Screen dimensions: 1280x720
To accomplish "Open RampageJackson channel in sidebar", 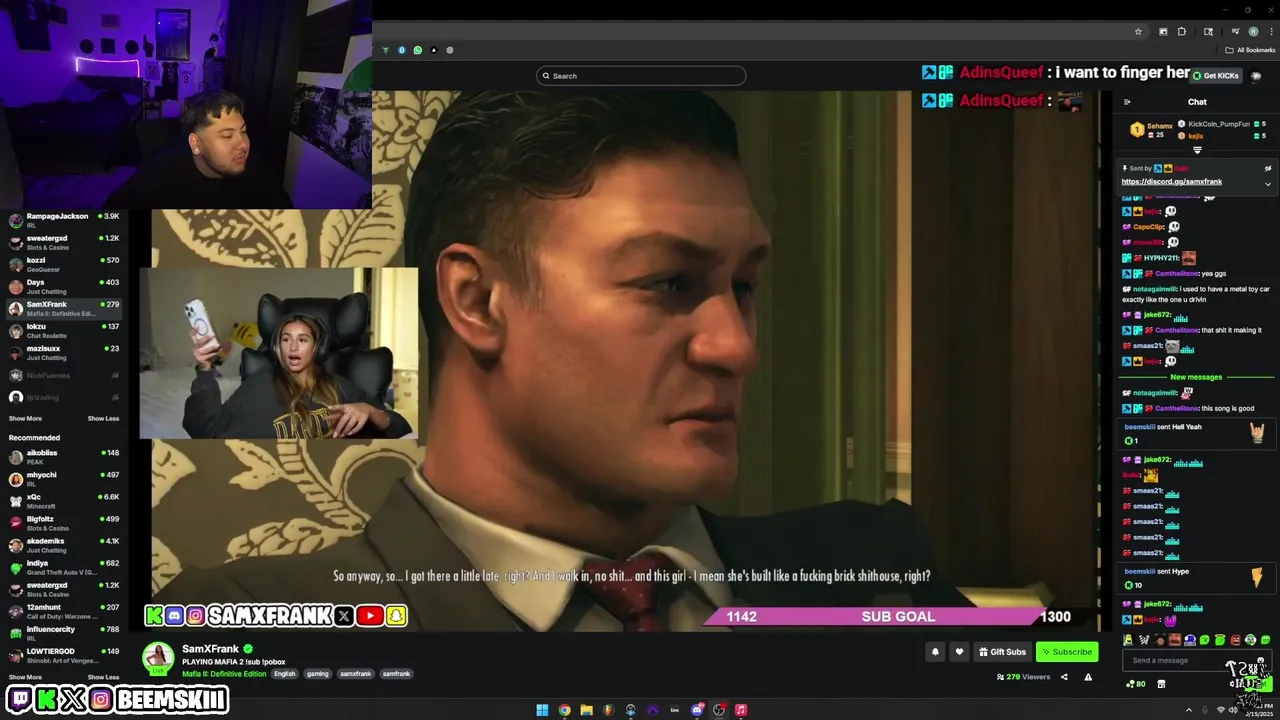I will 64,220.
